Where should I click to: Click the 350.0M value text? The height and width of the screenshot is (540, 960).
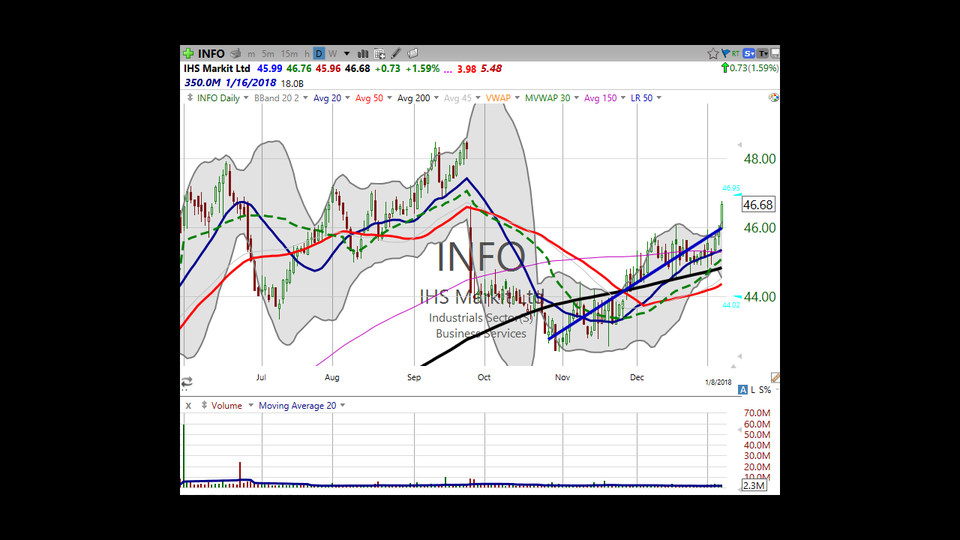[202, 83]
